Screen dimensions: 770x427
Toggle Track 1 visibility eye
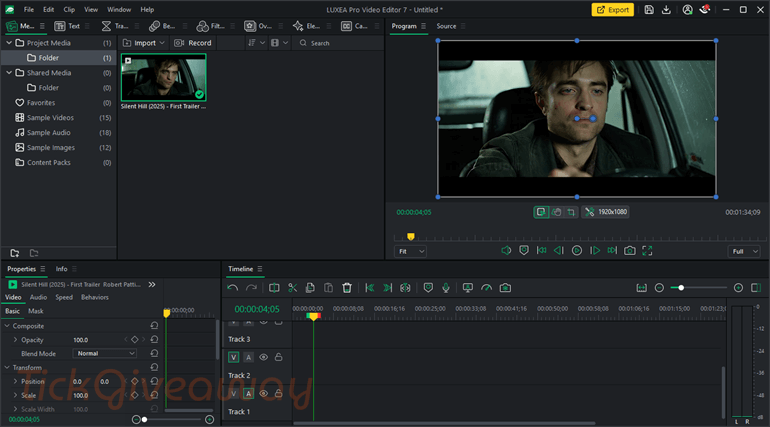(264, 394)
